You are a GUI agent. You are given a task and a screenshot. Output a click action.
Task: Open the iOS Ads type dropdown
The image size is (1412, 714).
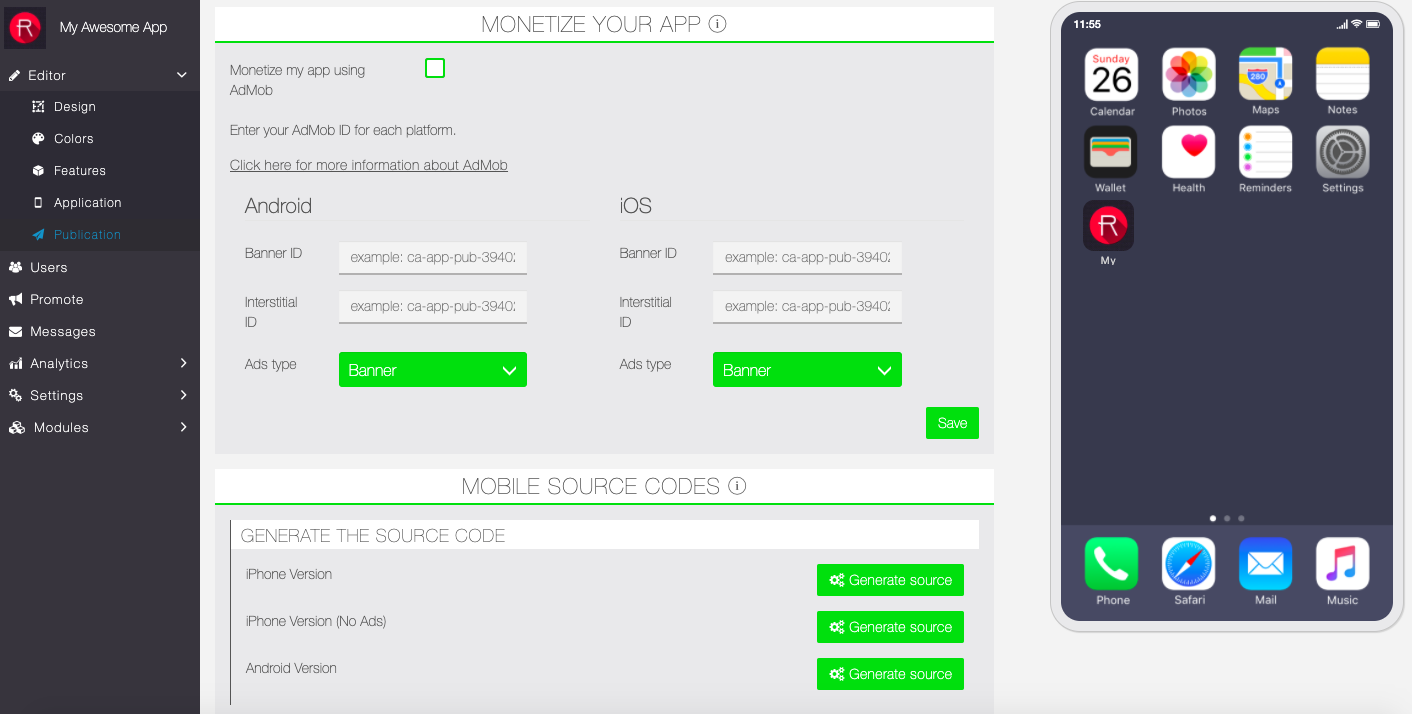click(x=807, y=370)
